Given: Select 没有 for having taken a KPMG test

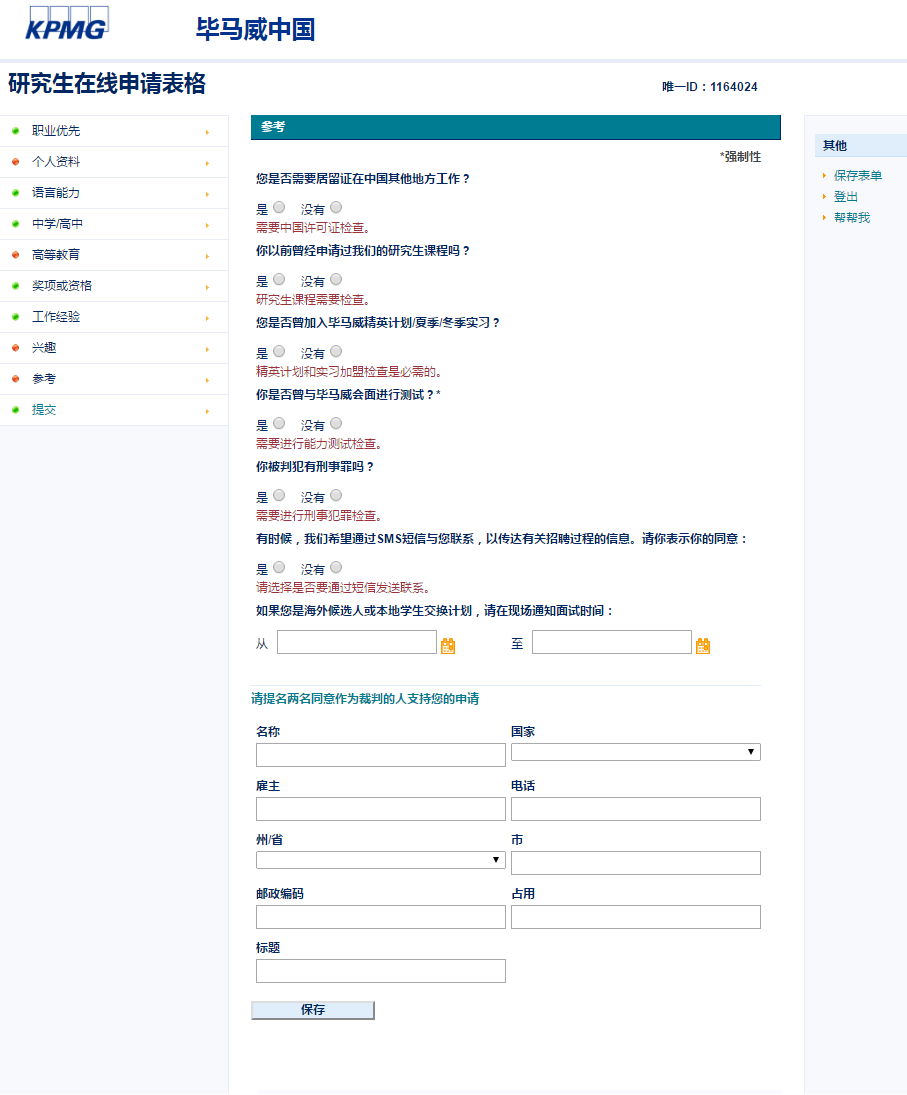Looking at the screenshot, I should coord(337,423).
